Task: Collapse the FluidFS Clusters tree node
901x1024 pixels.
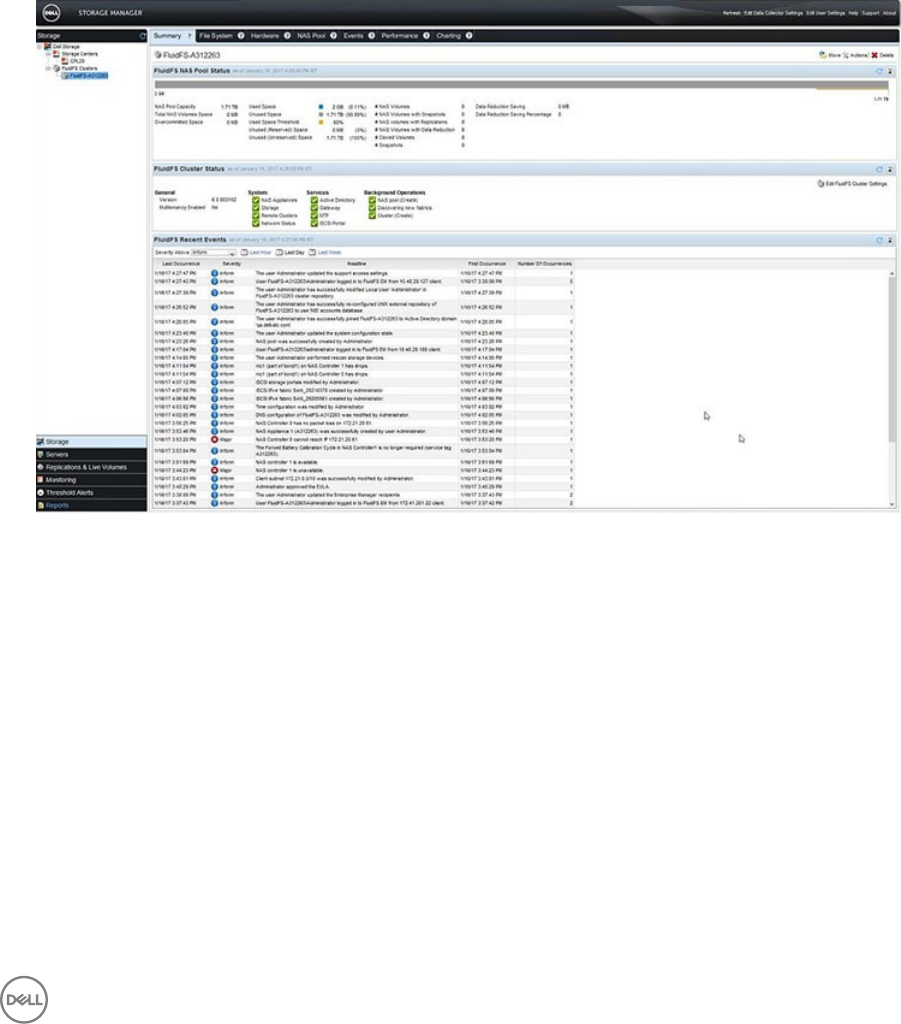Action: tap(48, 68)
